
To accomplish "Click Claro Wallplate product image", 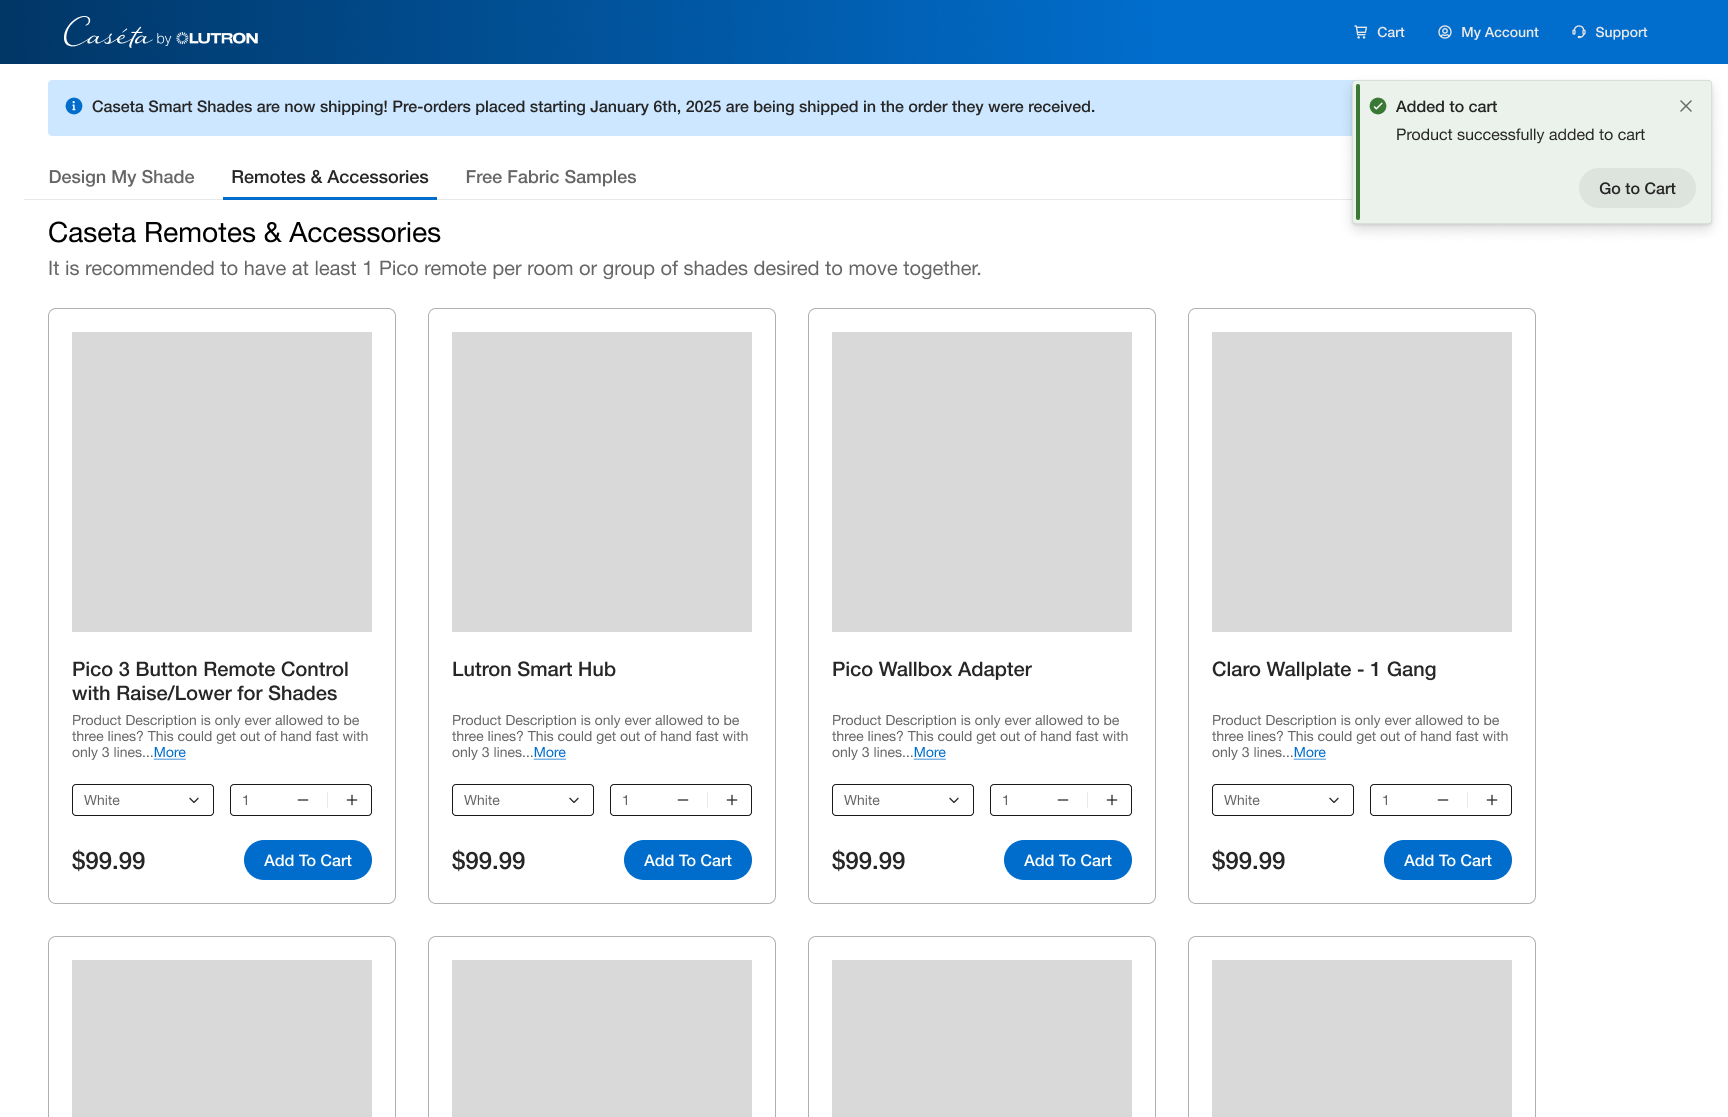I will click(1362, 482).
